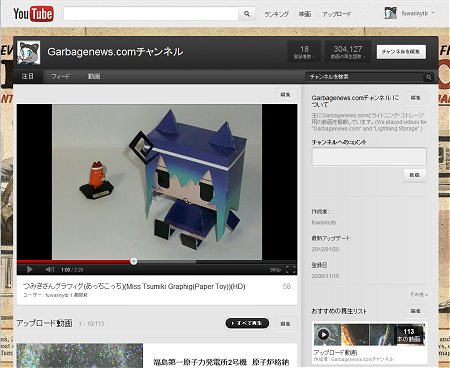Mute the video with the speaker icon
This screenshot has height=368, width=450.
pyautogui.click(x=50, y=269)
